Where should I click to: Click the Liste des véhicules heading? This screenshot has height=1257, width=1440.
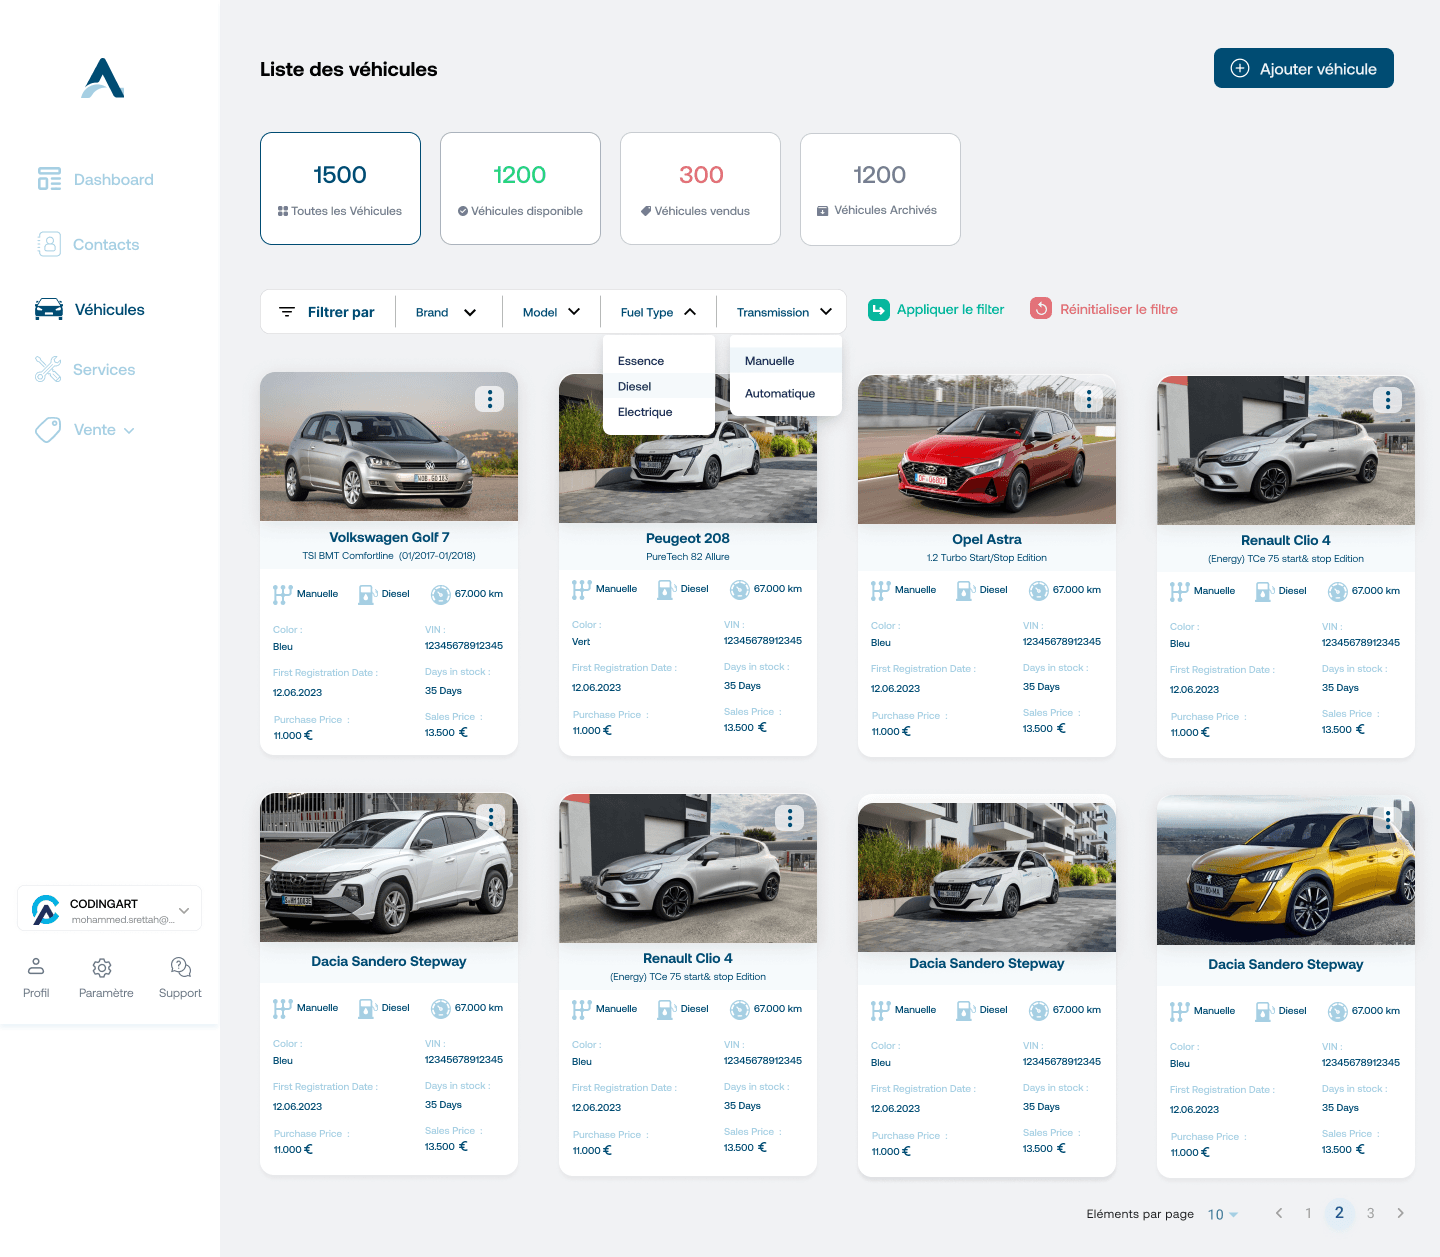(349, 69)
